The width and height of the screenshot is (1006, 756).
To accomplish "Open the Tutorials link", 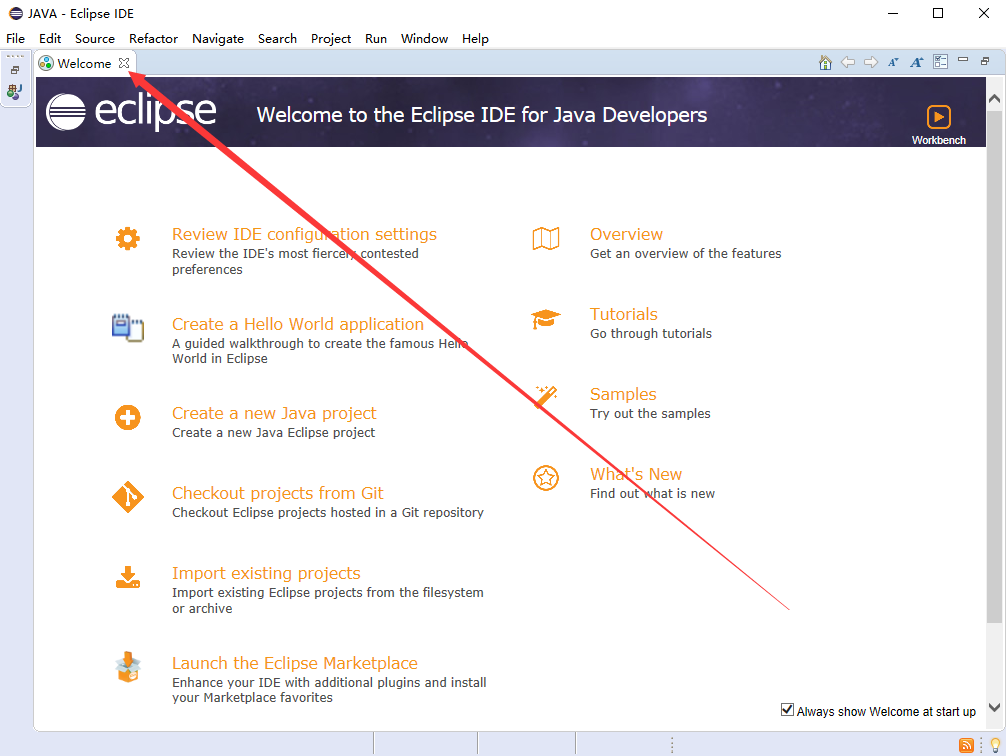I will click(624, 314).
